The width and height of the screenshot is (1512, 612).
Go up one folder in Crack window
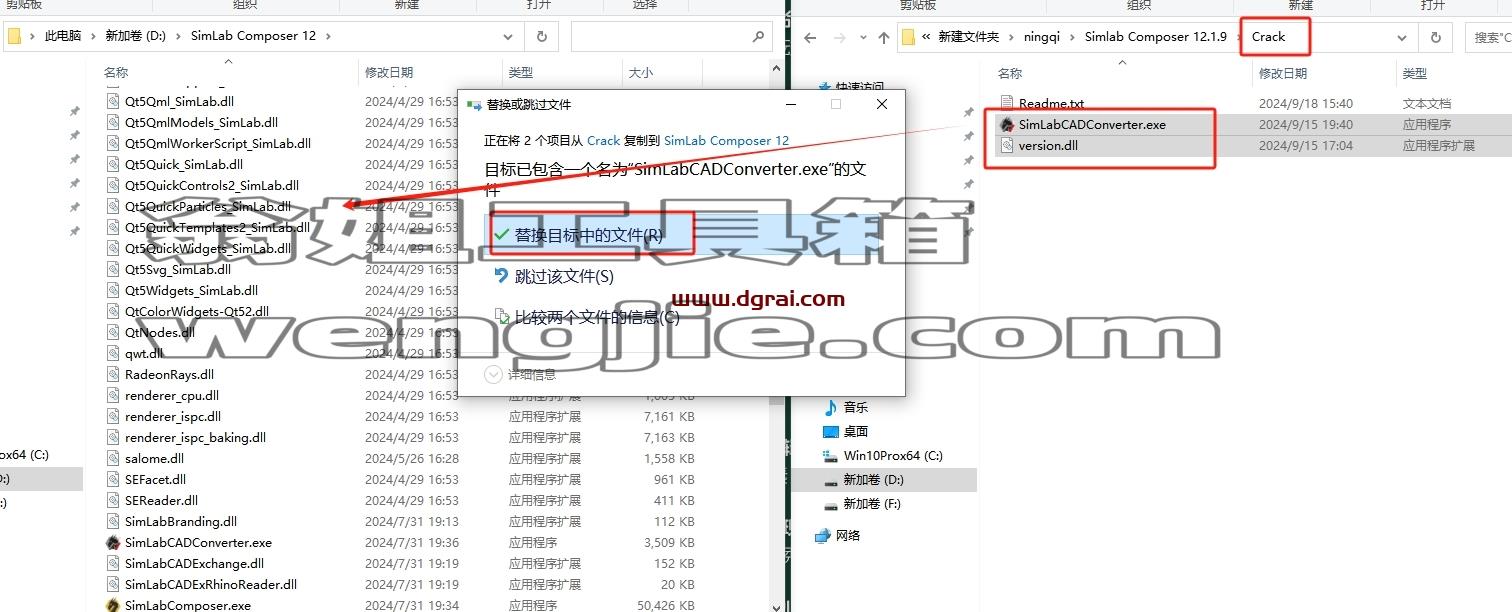coord(883,38)
